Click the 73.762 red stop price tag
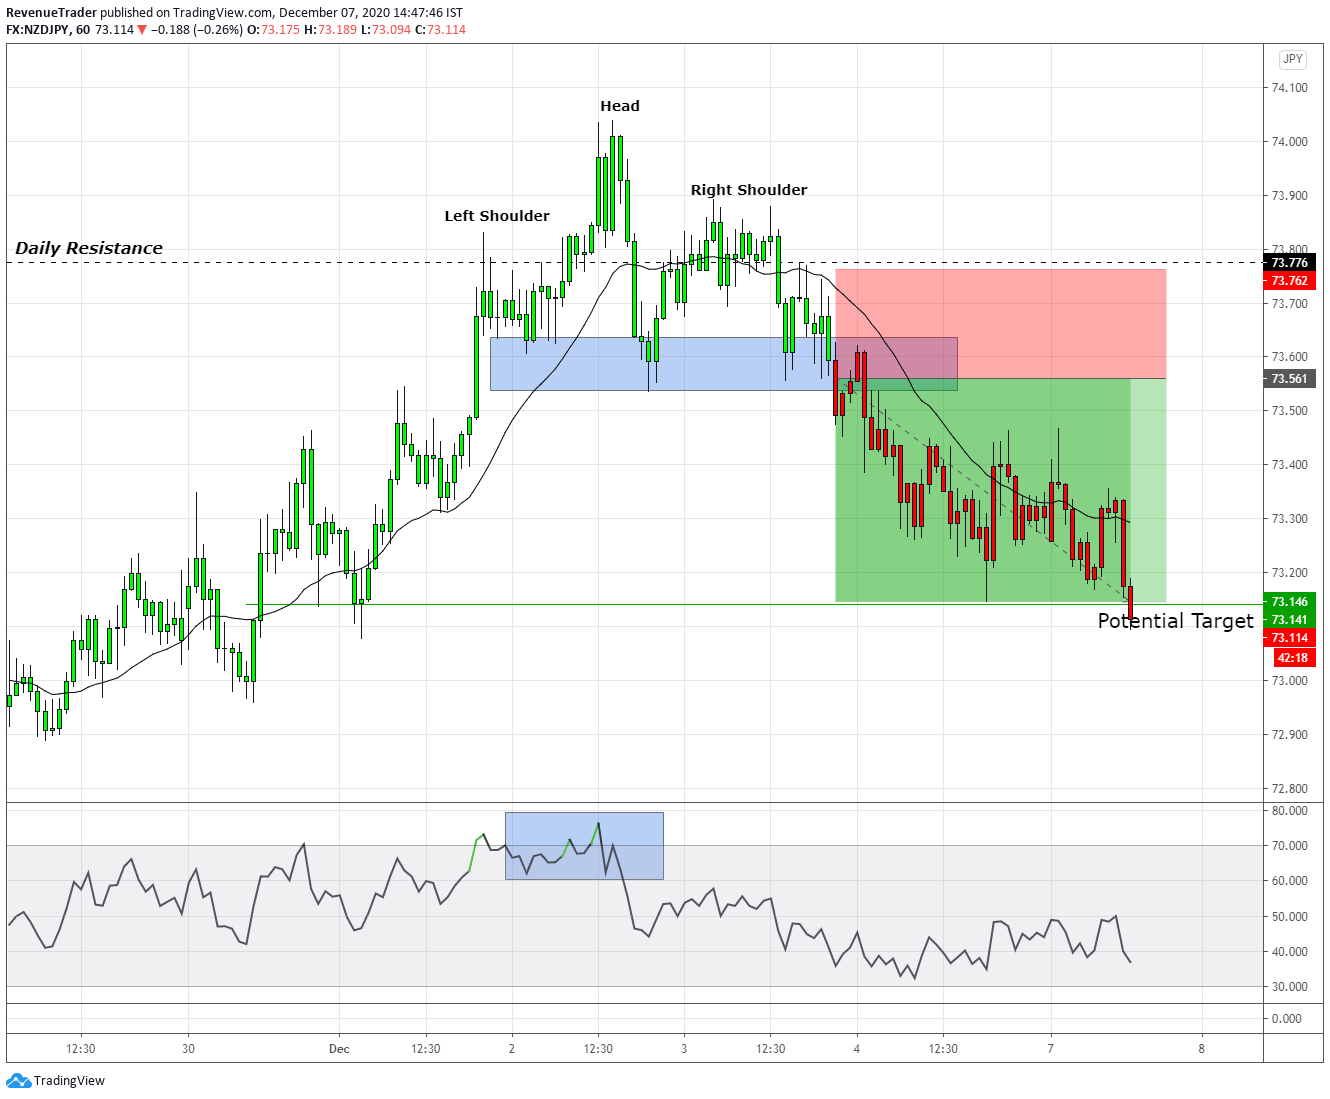Screen dimensions: 1330x1099 pos(1290,281)
